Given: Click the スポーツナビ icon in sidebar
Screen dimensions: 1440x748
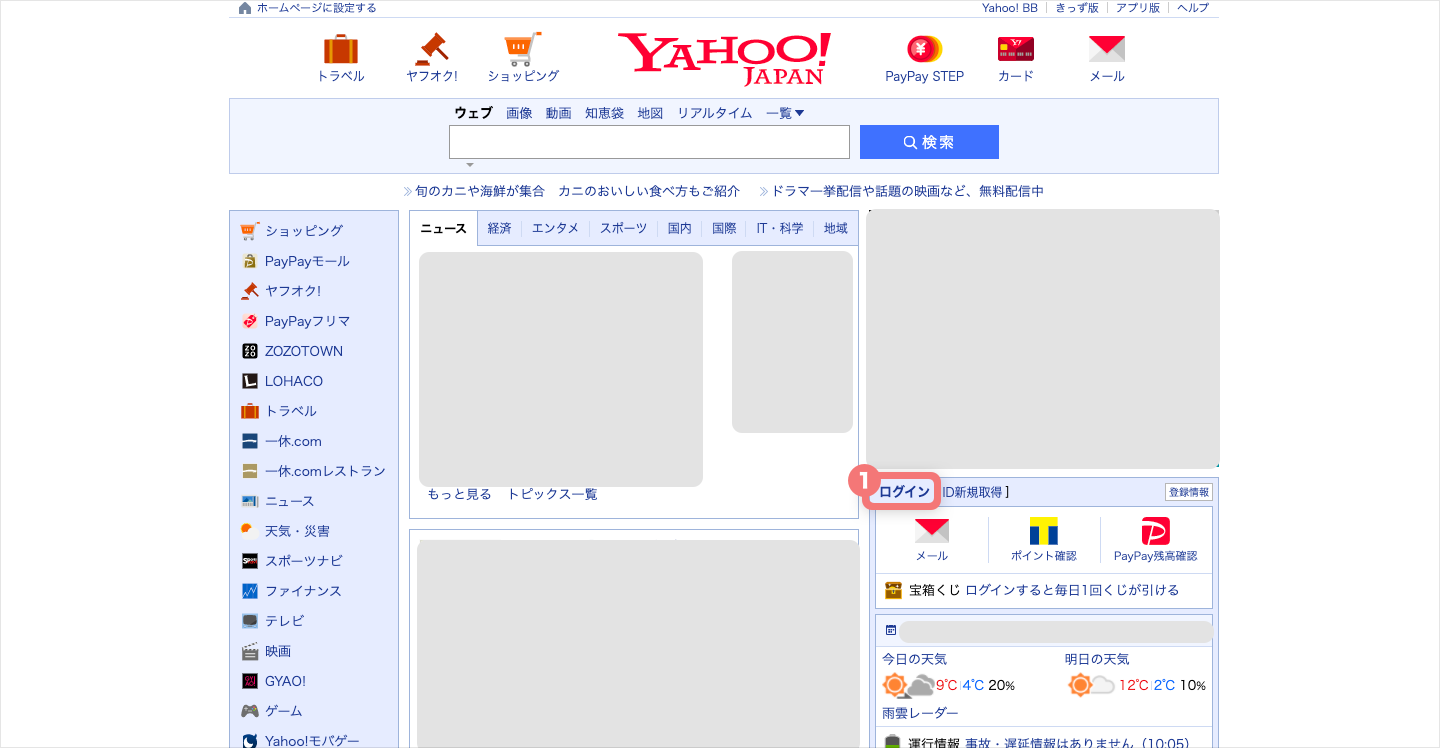Looking at the screenshot, I should coord(250,561).
